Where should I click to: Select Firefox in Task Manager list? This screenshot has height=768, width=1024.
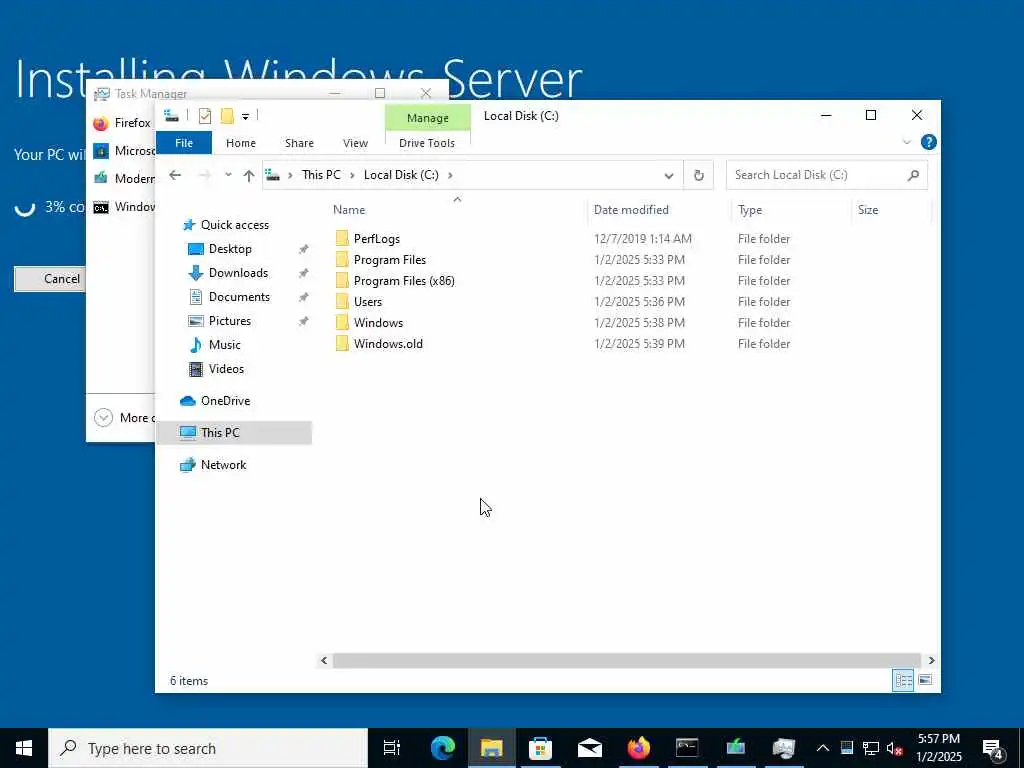tap(121, 123)
